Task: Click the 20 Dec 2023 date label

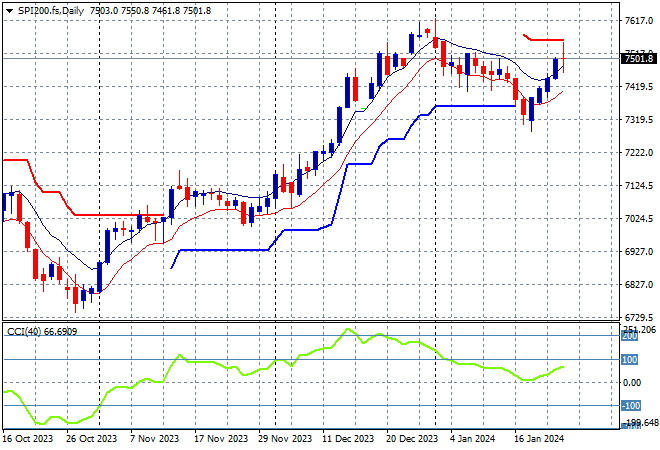Action: pos(412,439)
